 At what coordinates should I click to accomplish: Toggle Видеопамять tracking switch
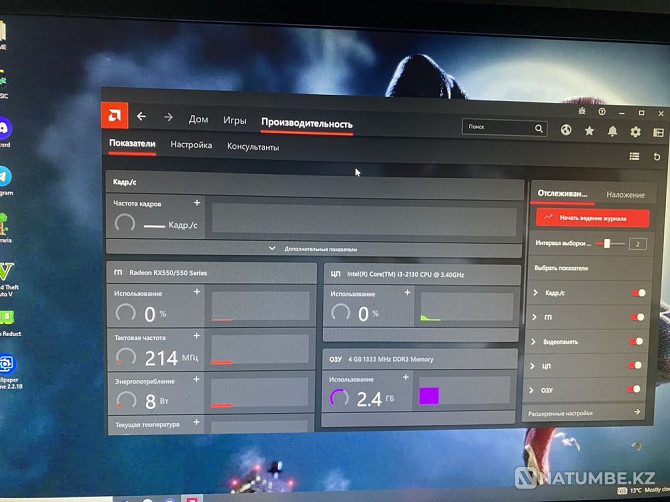636,341
